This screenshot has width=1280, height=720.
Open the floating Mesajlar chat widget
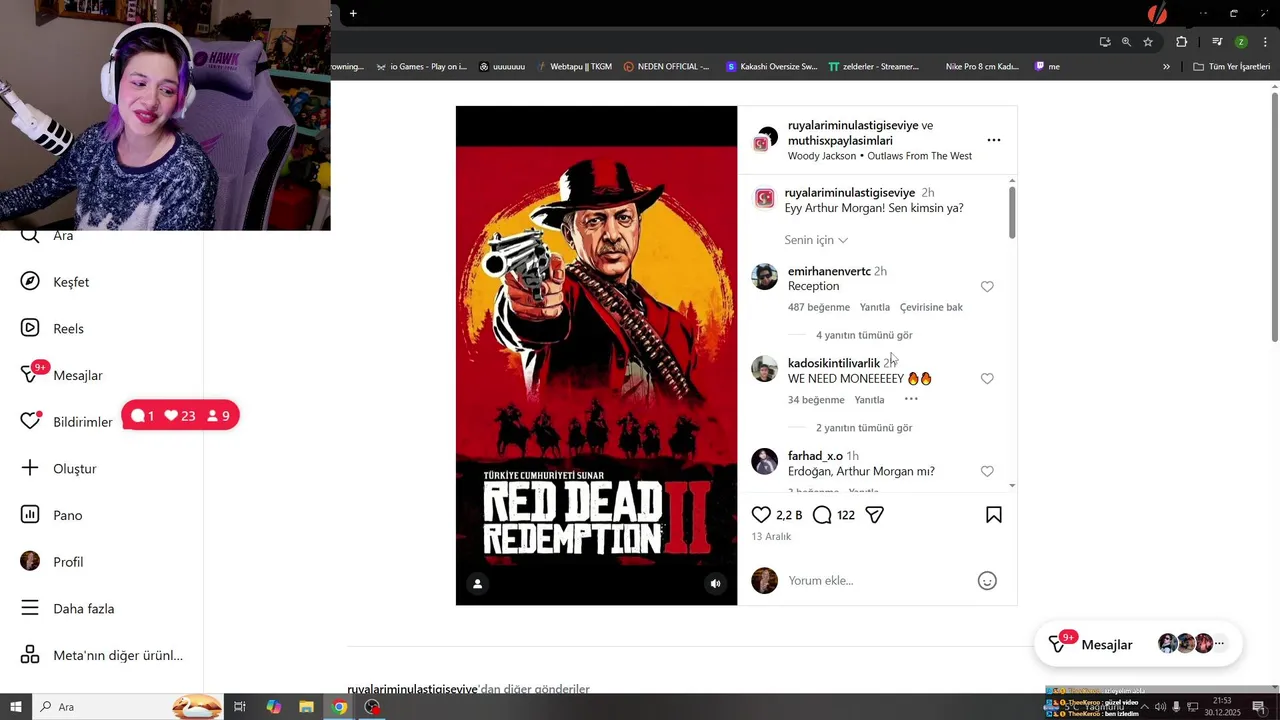click(1138, 645)
